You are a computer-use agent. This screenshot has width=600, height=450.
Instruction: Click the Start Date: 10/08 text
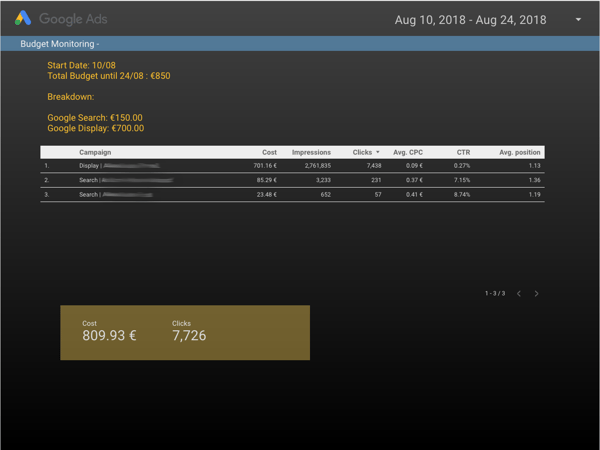click(x=82, y=65)
